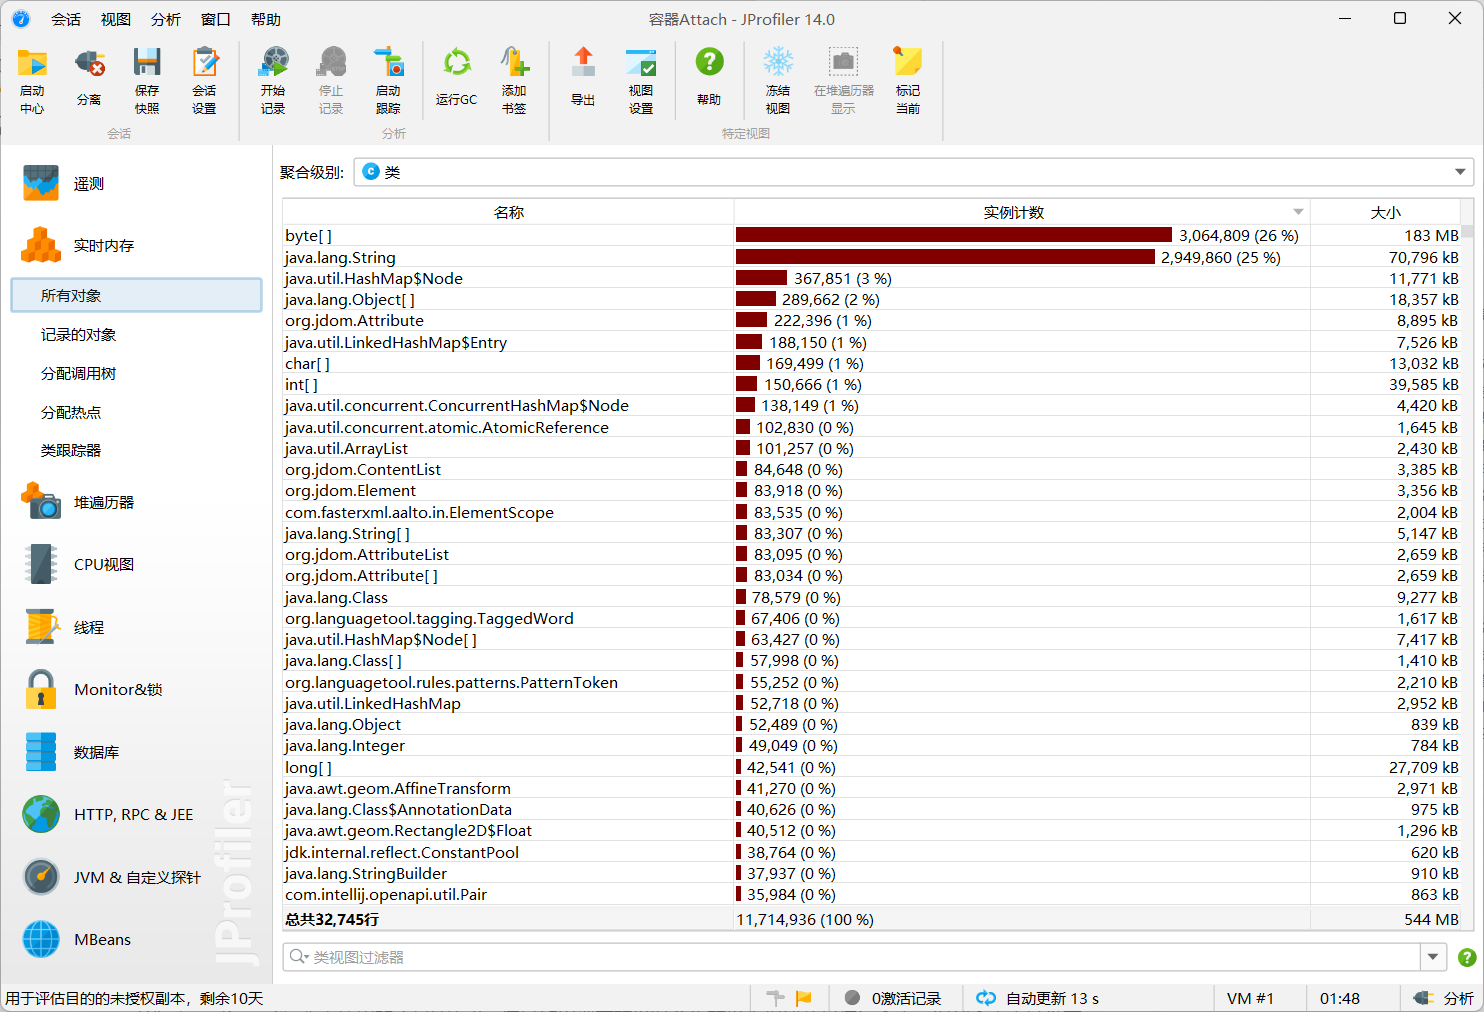Select the java.lang.StringBuilder row
Viewport: 1484px width, 1012px height.
tap(871, 873)
